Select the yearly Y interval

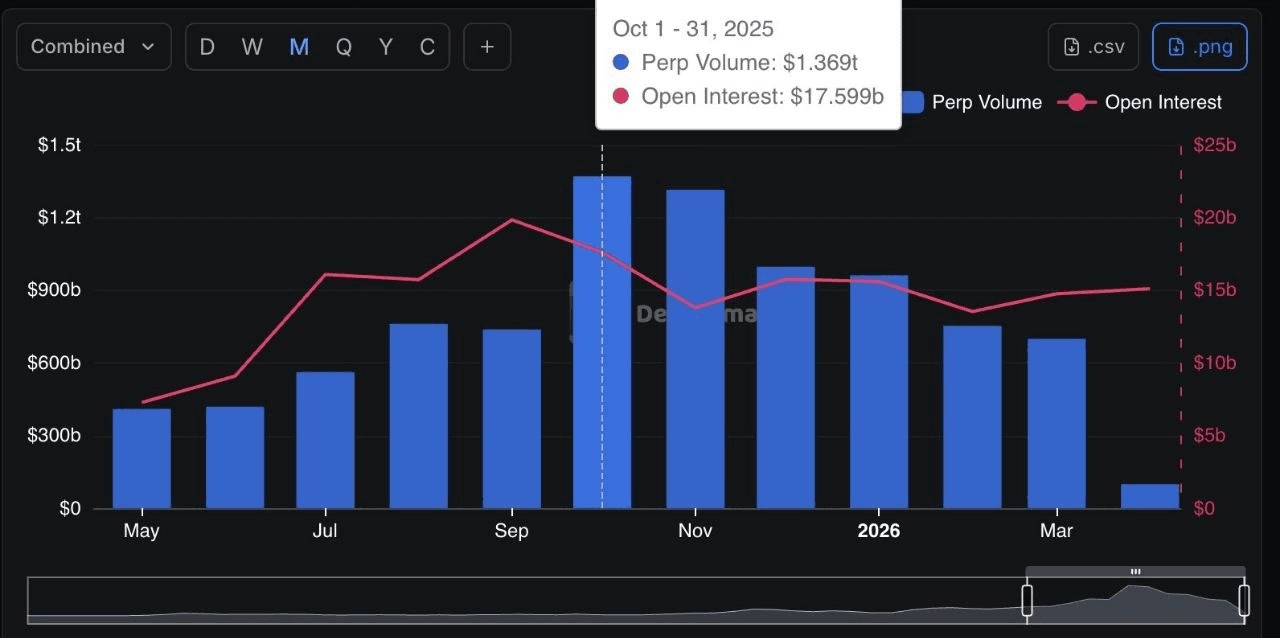[x=385, y=47]
